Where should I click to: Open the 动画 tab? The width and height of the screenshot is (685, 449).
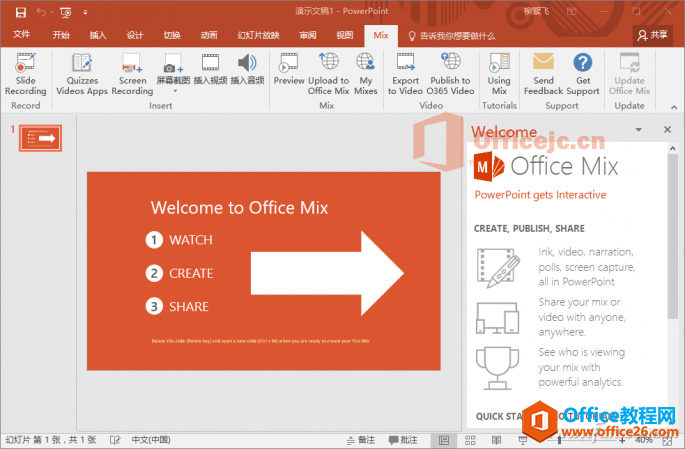click(209, 35)
